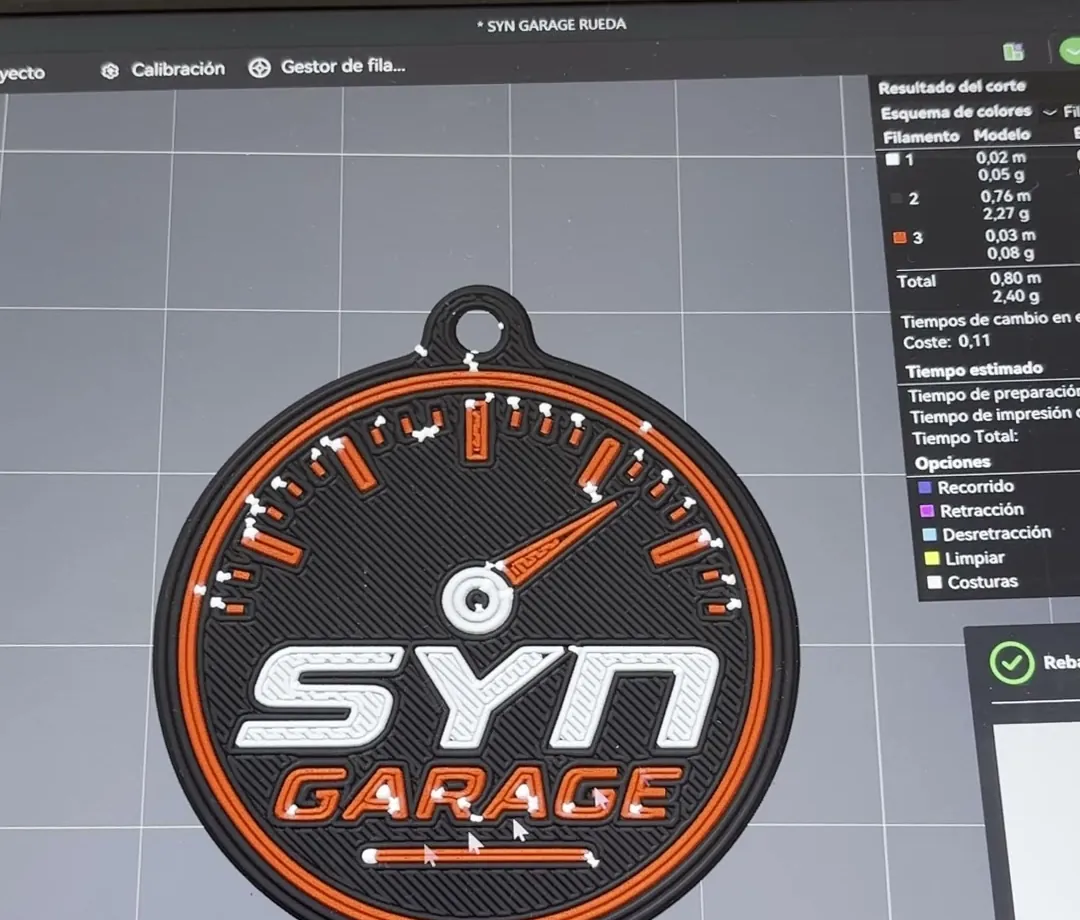Click the 0,08 g filament weight value

click(1010, 253)
